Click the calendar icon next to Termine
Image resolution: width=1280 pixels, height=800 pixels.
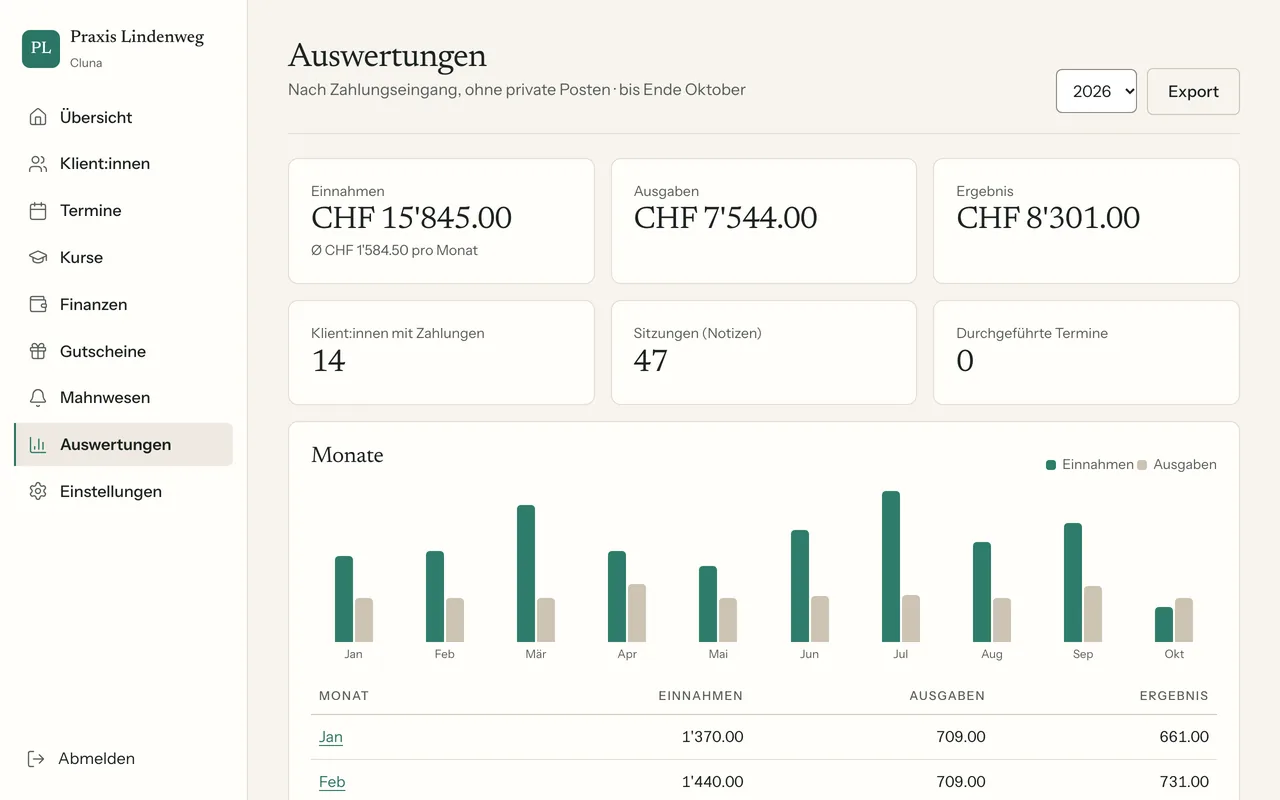pyautogui.click(x=38, y=211)
